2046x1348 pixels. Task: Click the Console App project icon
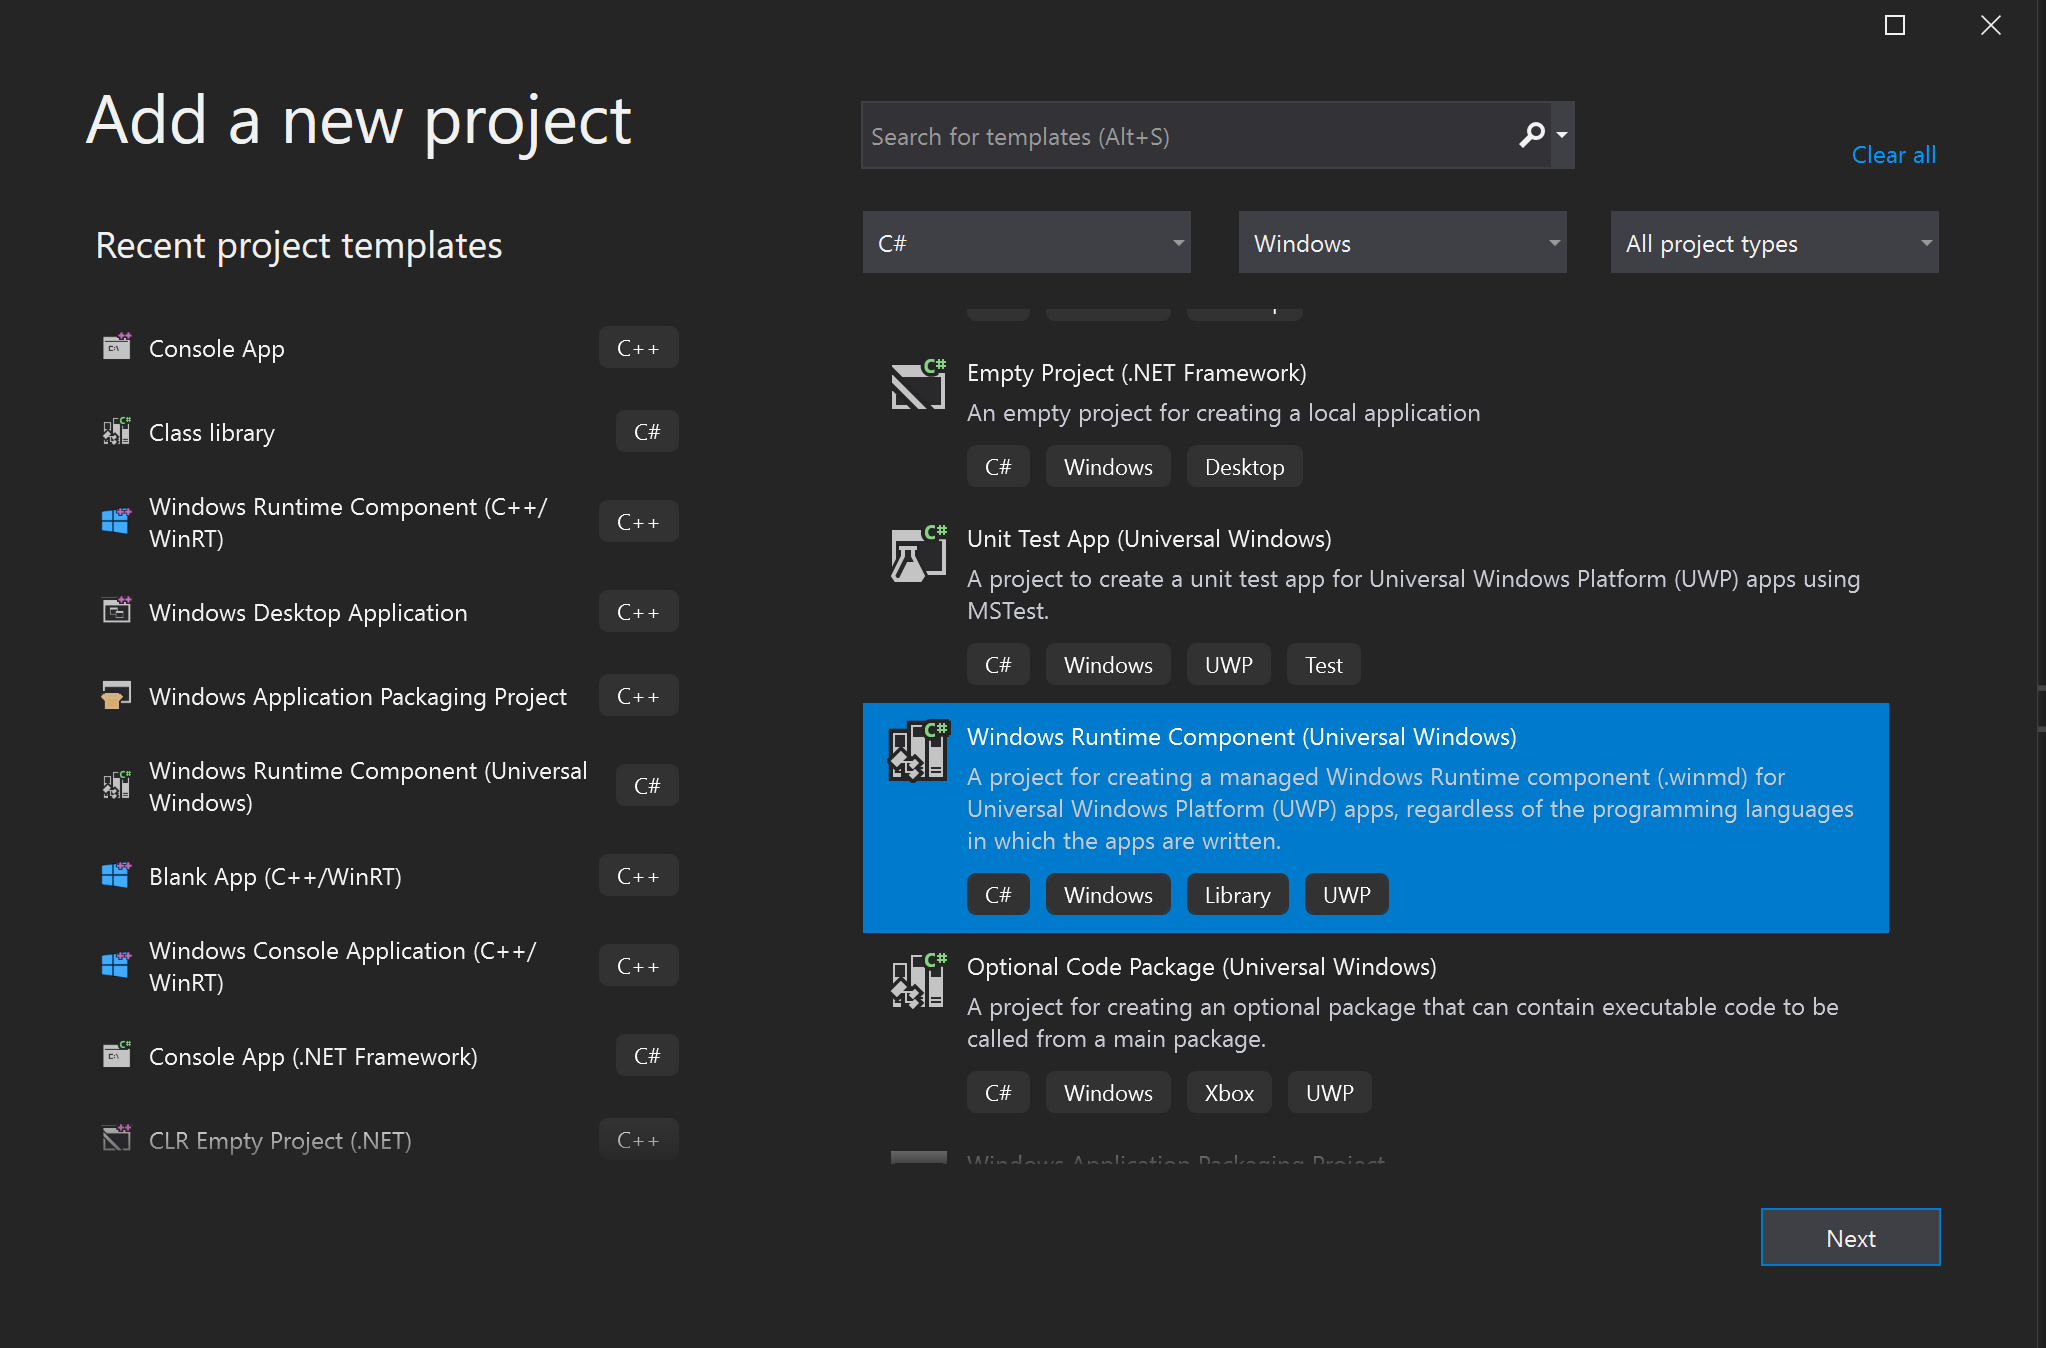coord(116,348)
